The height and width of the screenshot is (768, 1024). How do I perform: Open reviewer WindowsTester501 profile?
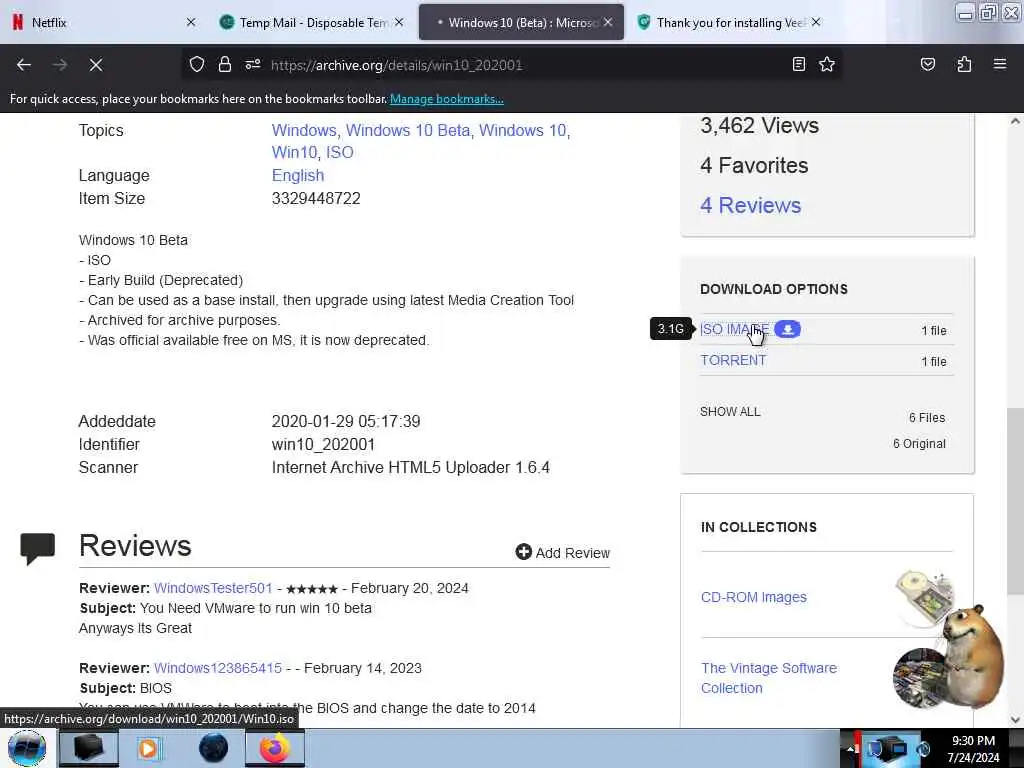tap(213, 588)
